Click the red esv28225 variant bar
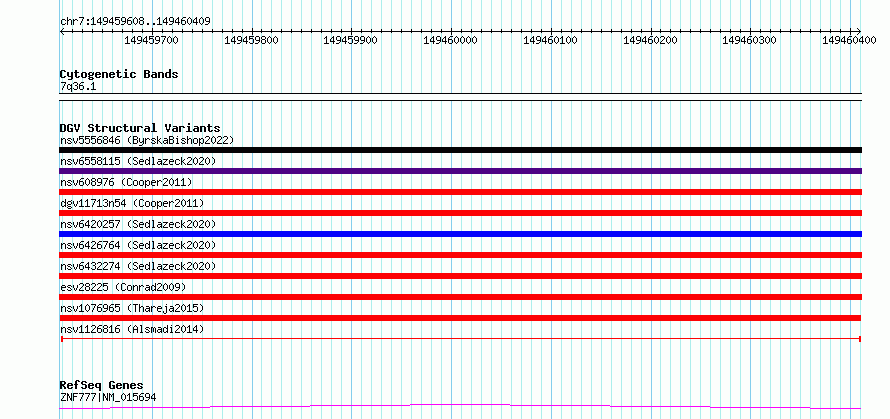 (x=460, y=297)
